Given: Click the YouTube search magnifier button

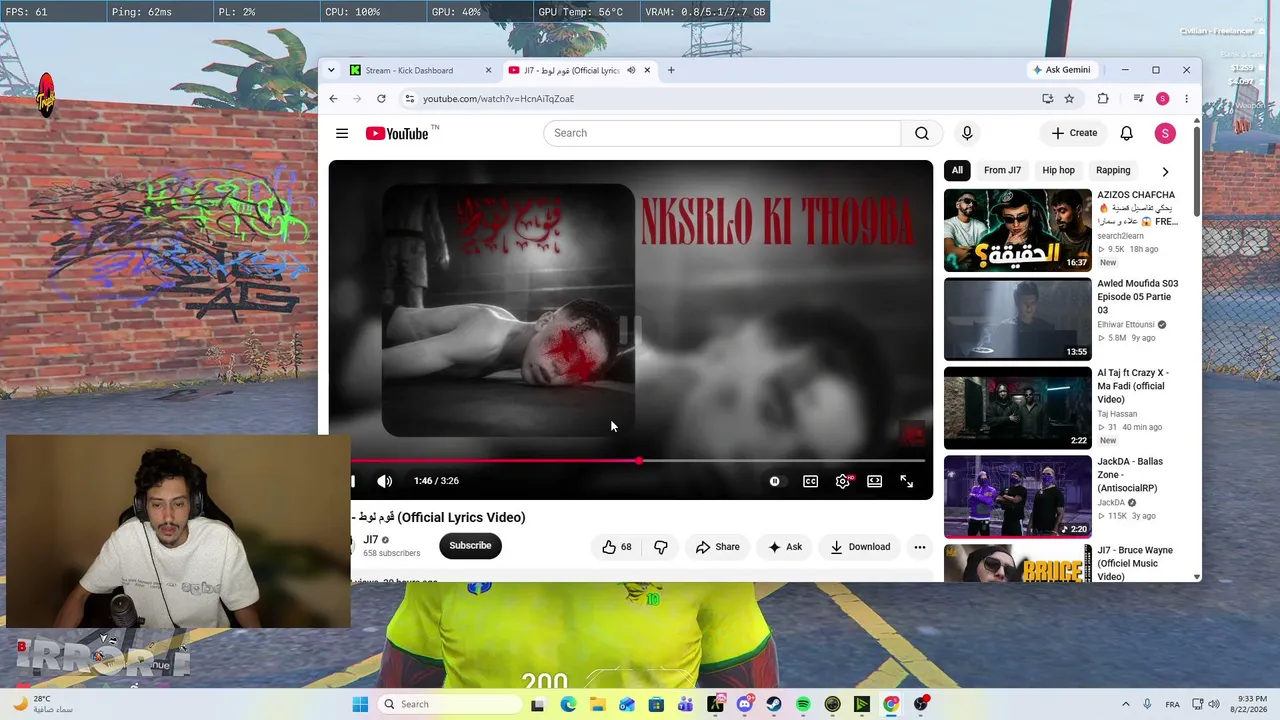Looking at the screenshot, I should coord(921,133).
